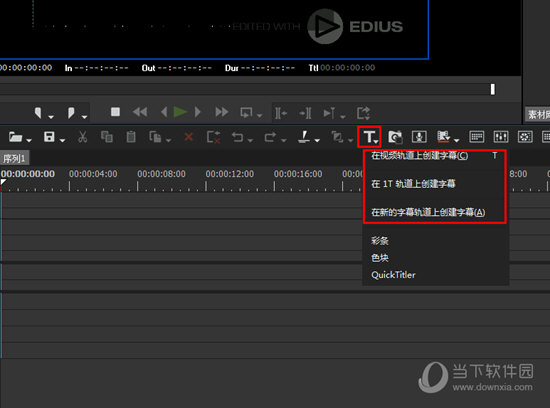
Task: Click the Cut scissors icon
Action: 82,137
